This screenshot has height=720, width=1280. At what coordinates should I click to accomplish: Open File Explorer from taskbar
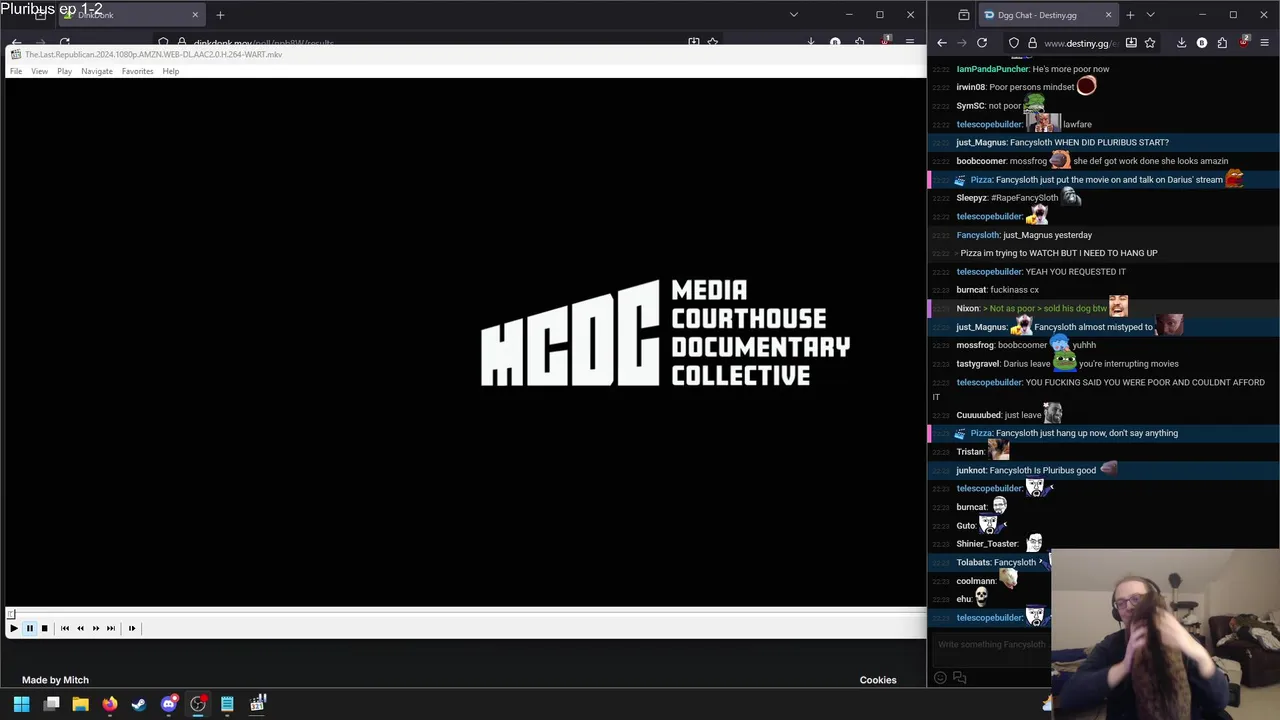pyautogui.click(x=80, y=704)
